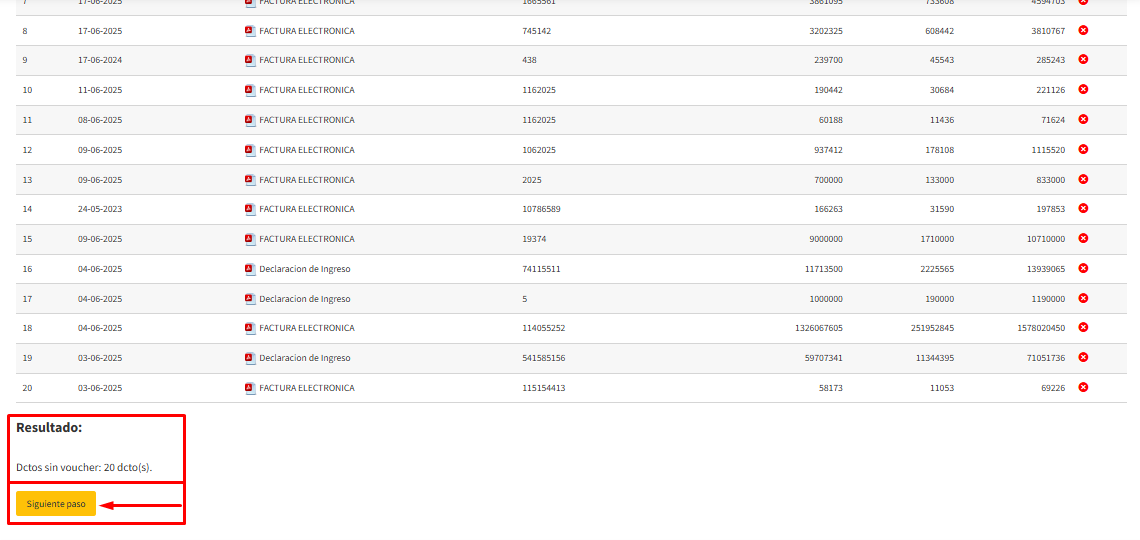The width and height of the screenshot is (1140, 540).
Task: Select total amount 1578020450 in row 18
Action: pos(1041,328)
